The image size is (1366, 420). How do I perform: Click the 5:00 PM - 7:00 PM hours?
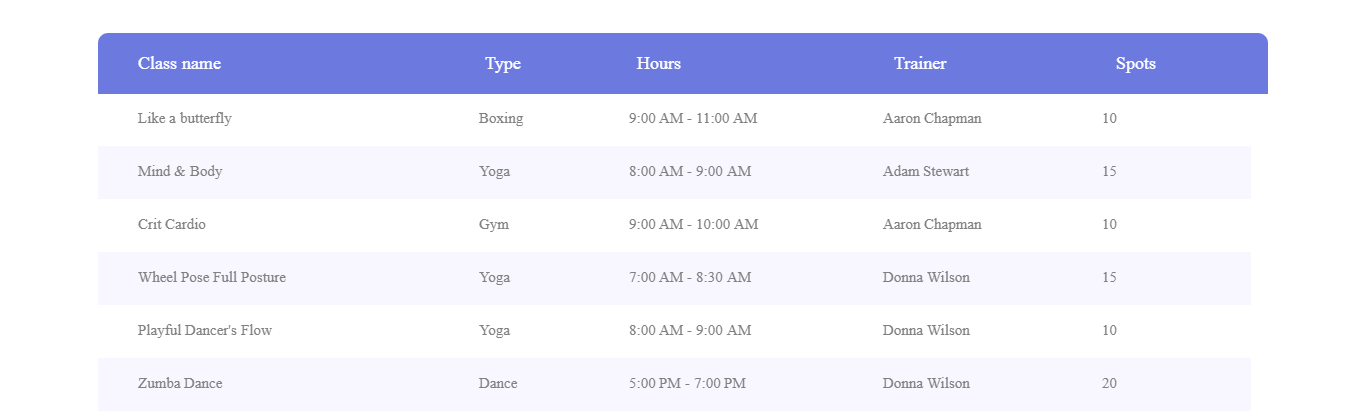[687, 383]
